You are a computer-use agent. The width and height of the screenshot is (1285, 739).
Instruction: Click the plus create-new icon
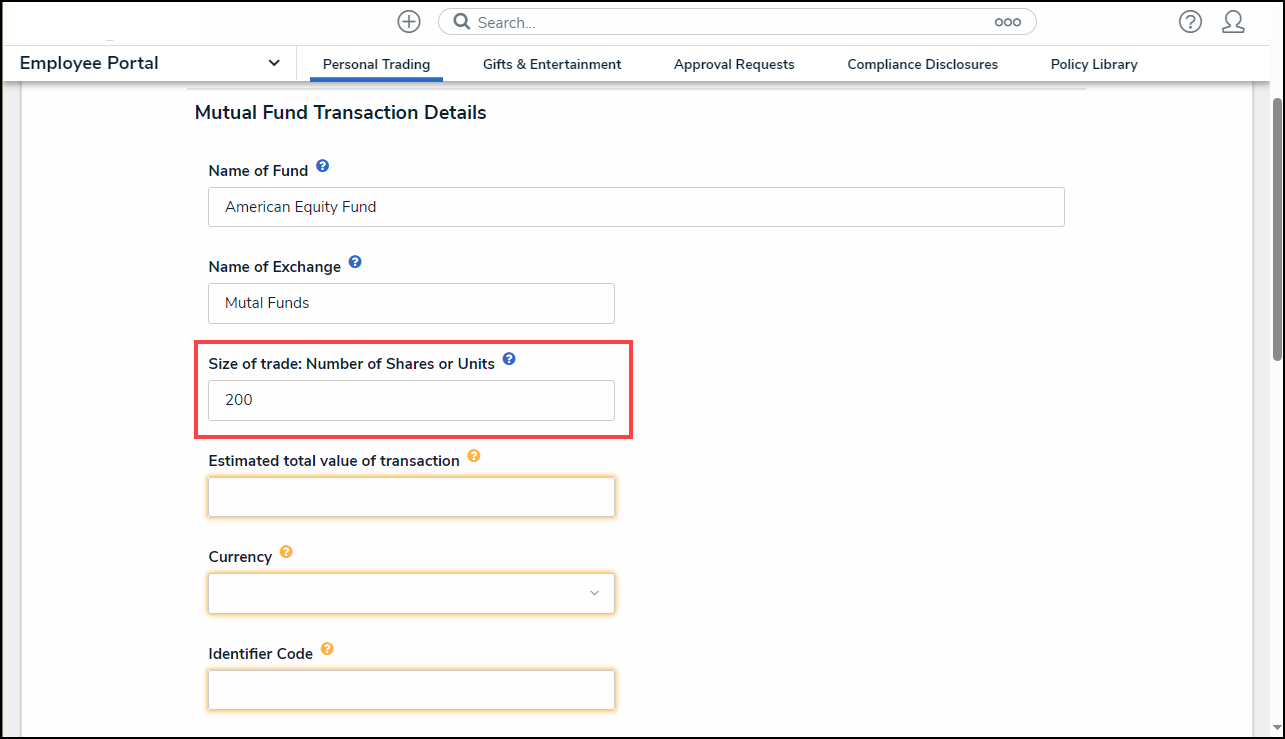pyautogui.click(x=409, y=22)
